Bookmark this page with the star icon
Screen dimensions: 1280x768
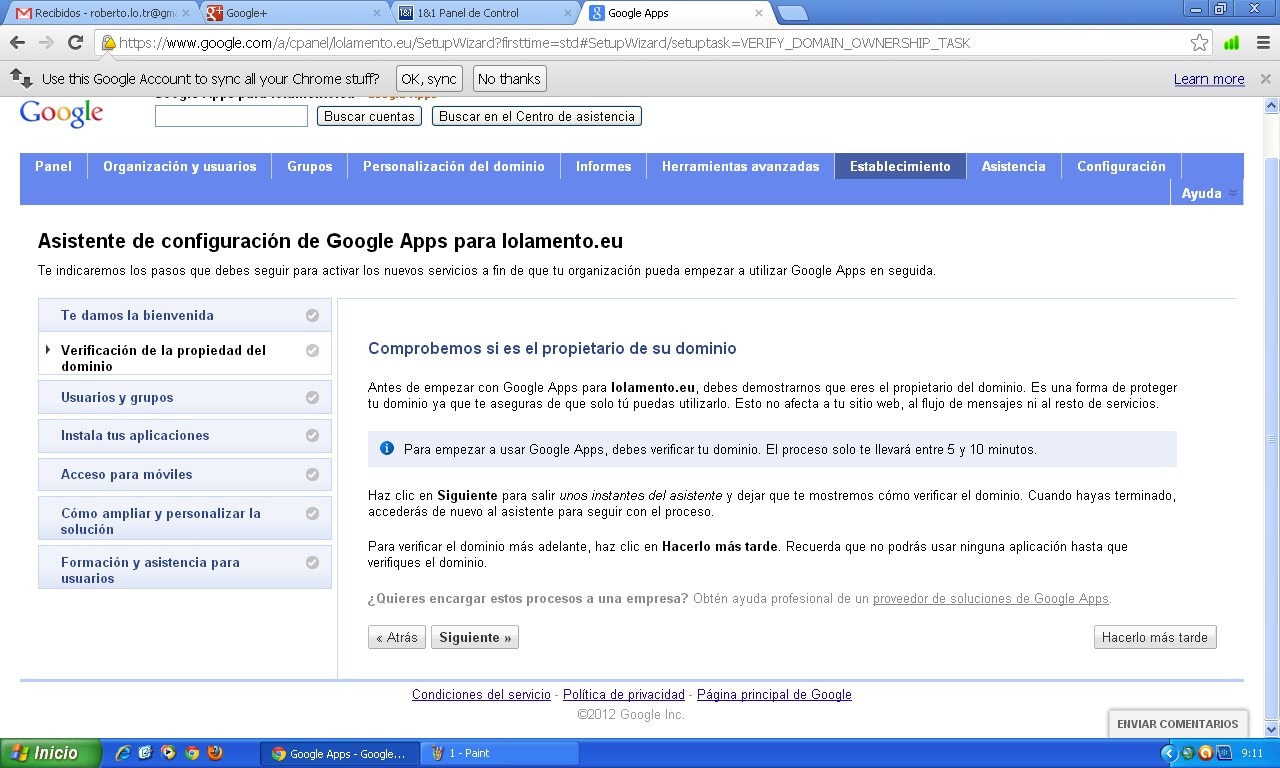coord(1199,43)
